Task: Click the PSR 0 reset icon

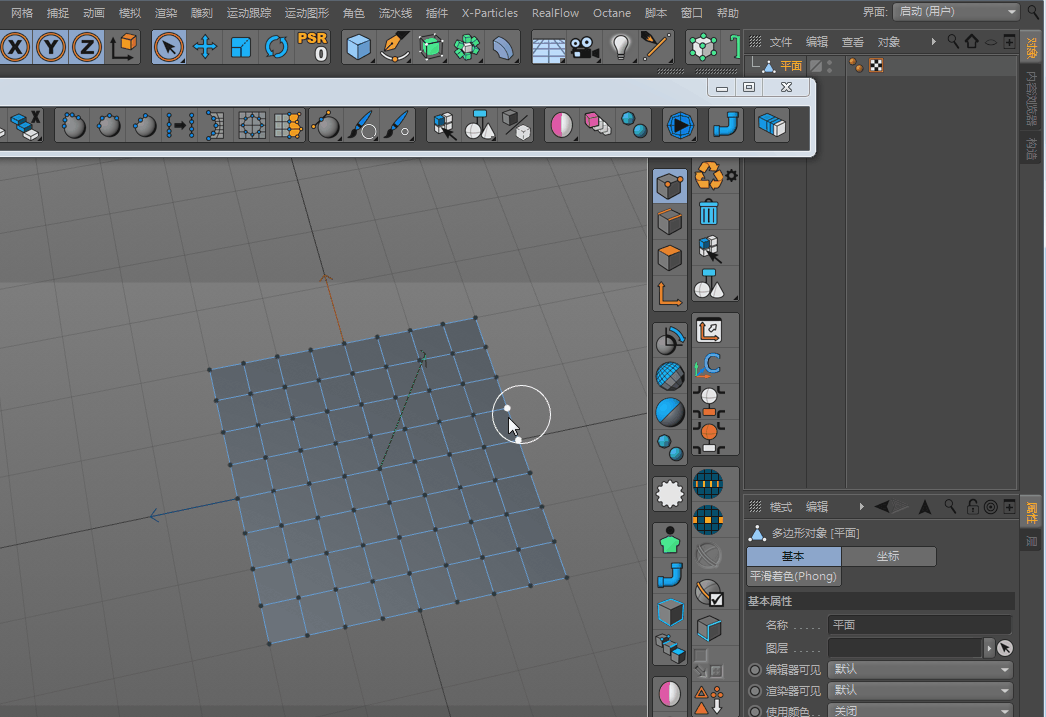Action: (x=312, y=47)
